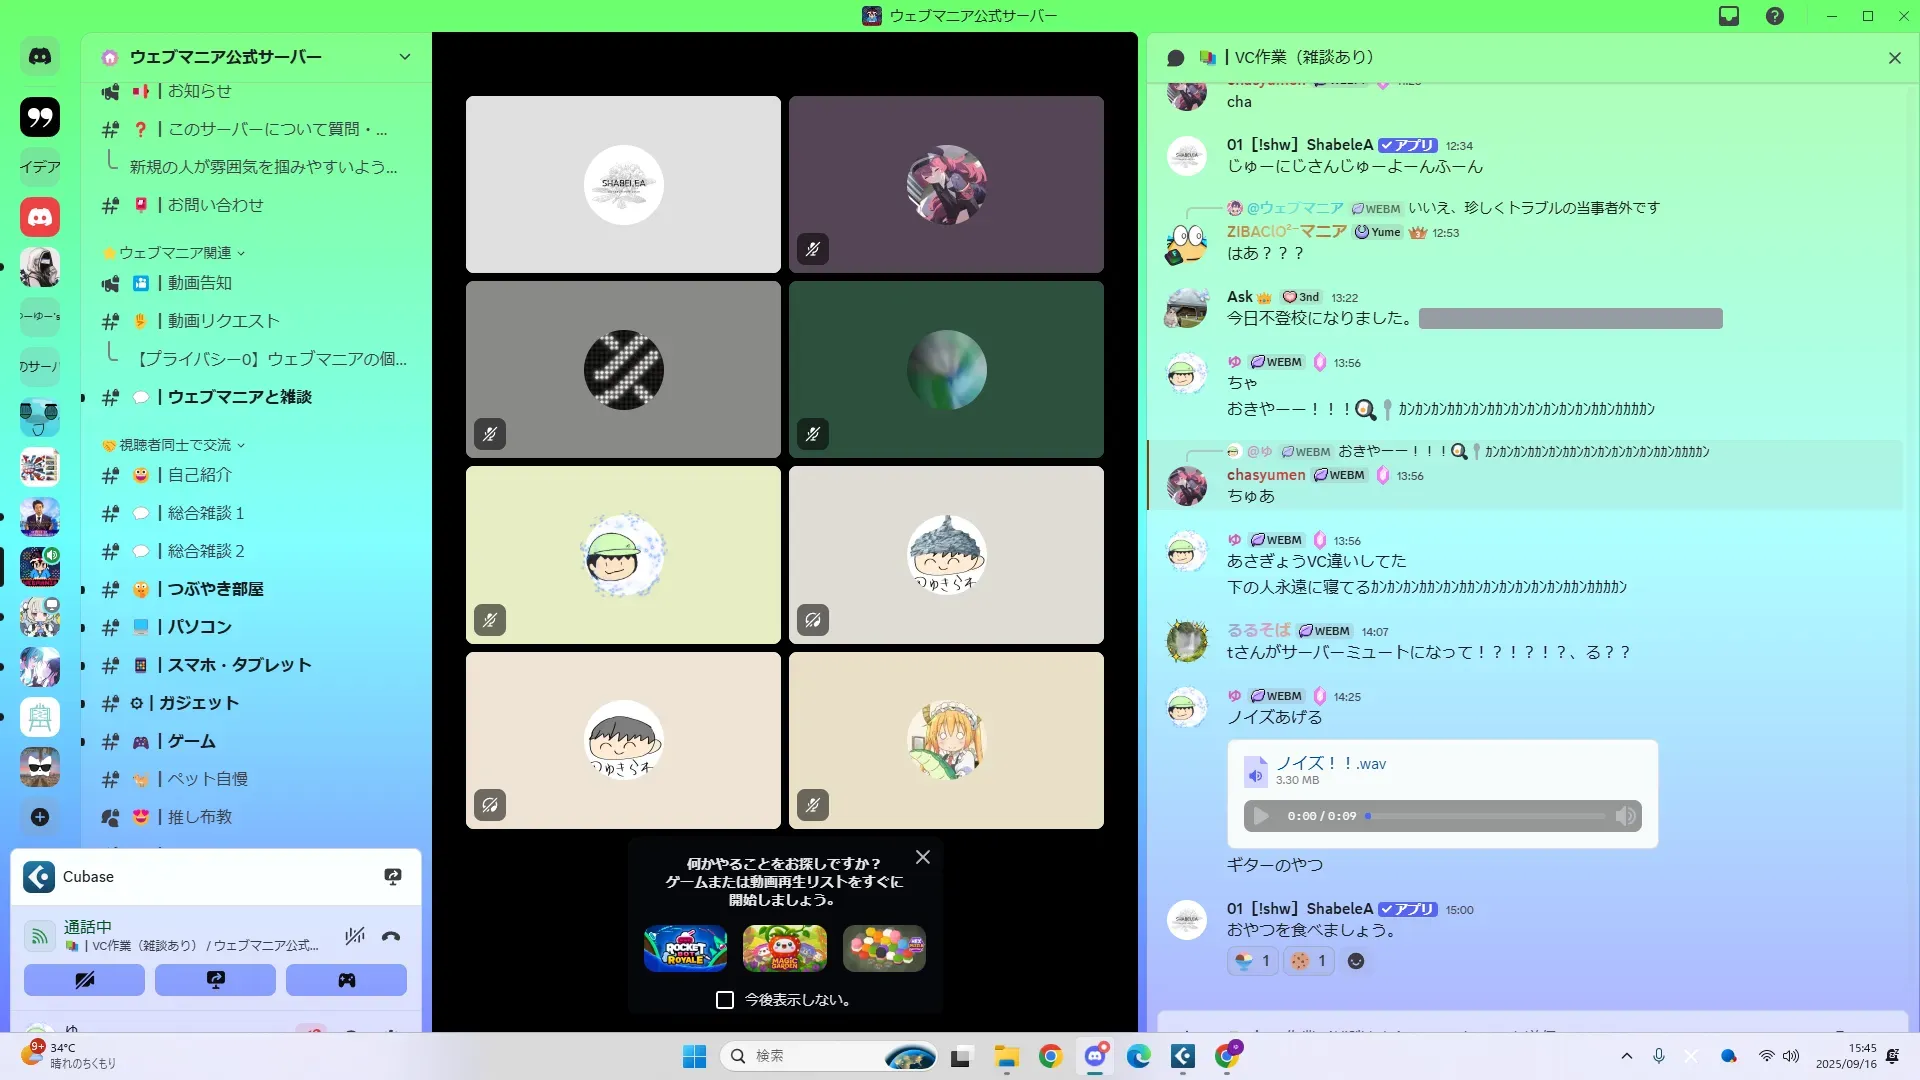This screenshot has height=1080, width=1920.
Task: Open the ノイズ！！.wav file link
Action: pos(1330,763)
